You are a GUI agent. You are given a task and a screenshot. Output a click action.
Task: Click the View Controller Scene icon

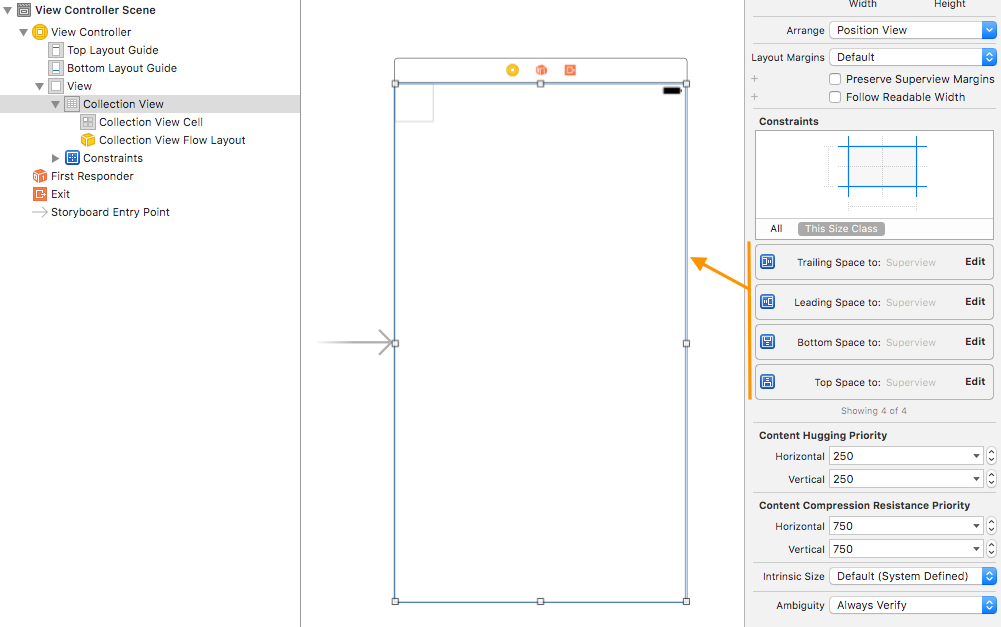tap(24, 10)
